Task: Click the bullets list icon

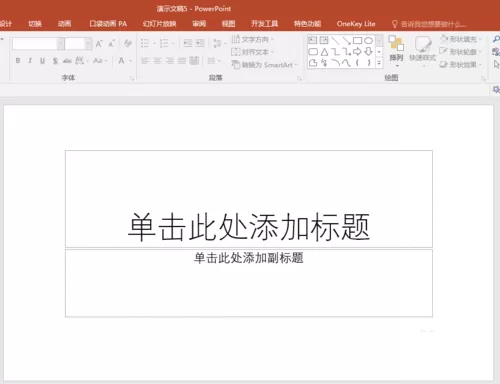Action: click(145, 43)
